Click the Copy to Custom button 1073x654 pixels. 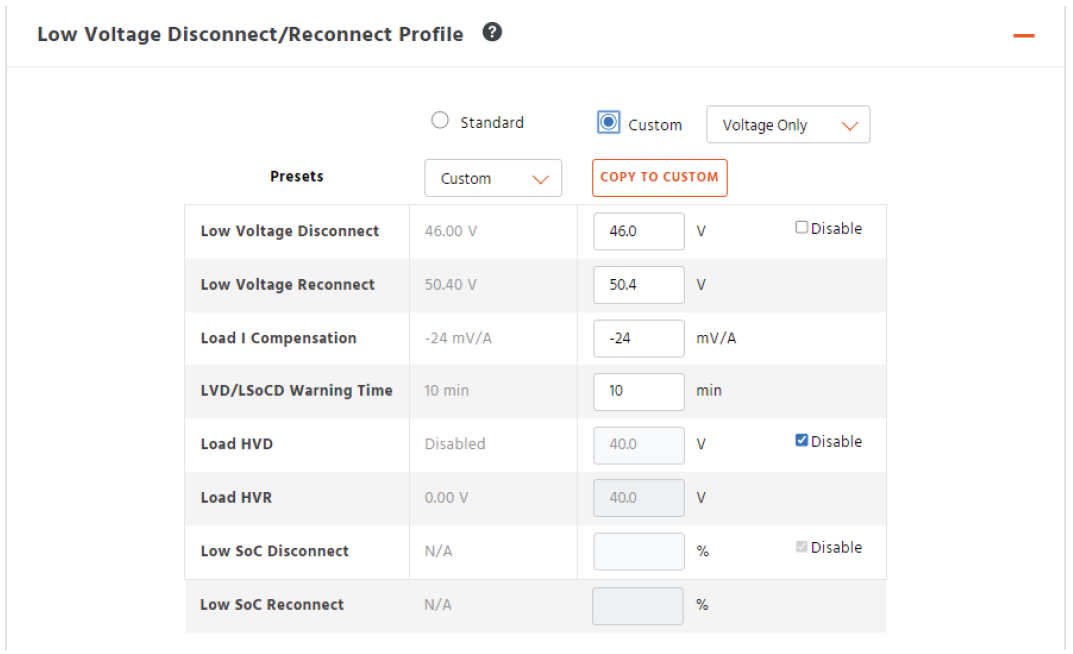pos(659,177)
